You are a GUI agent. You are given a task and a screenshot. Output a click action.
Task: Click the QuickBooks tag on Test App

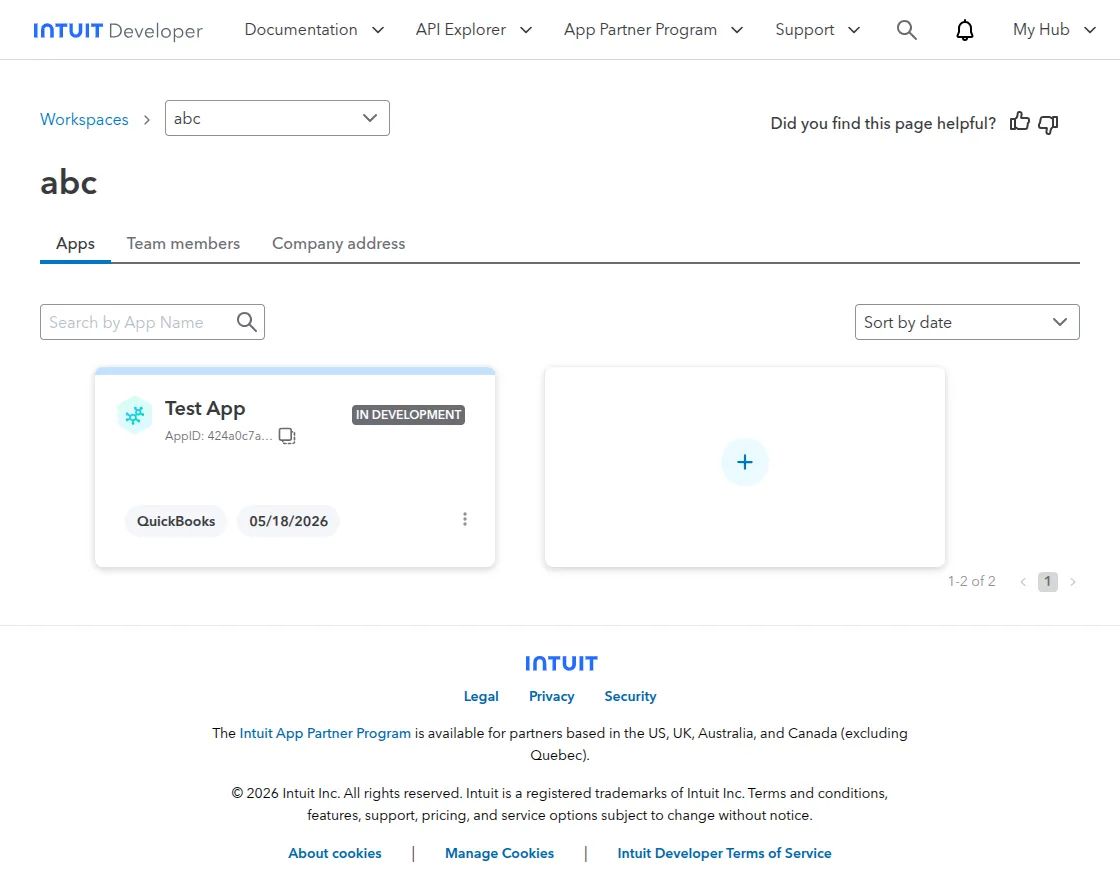(176, 521)
